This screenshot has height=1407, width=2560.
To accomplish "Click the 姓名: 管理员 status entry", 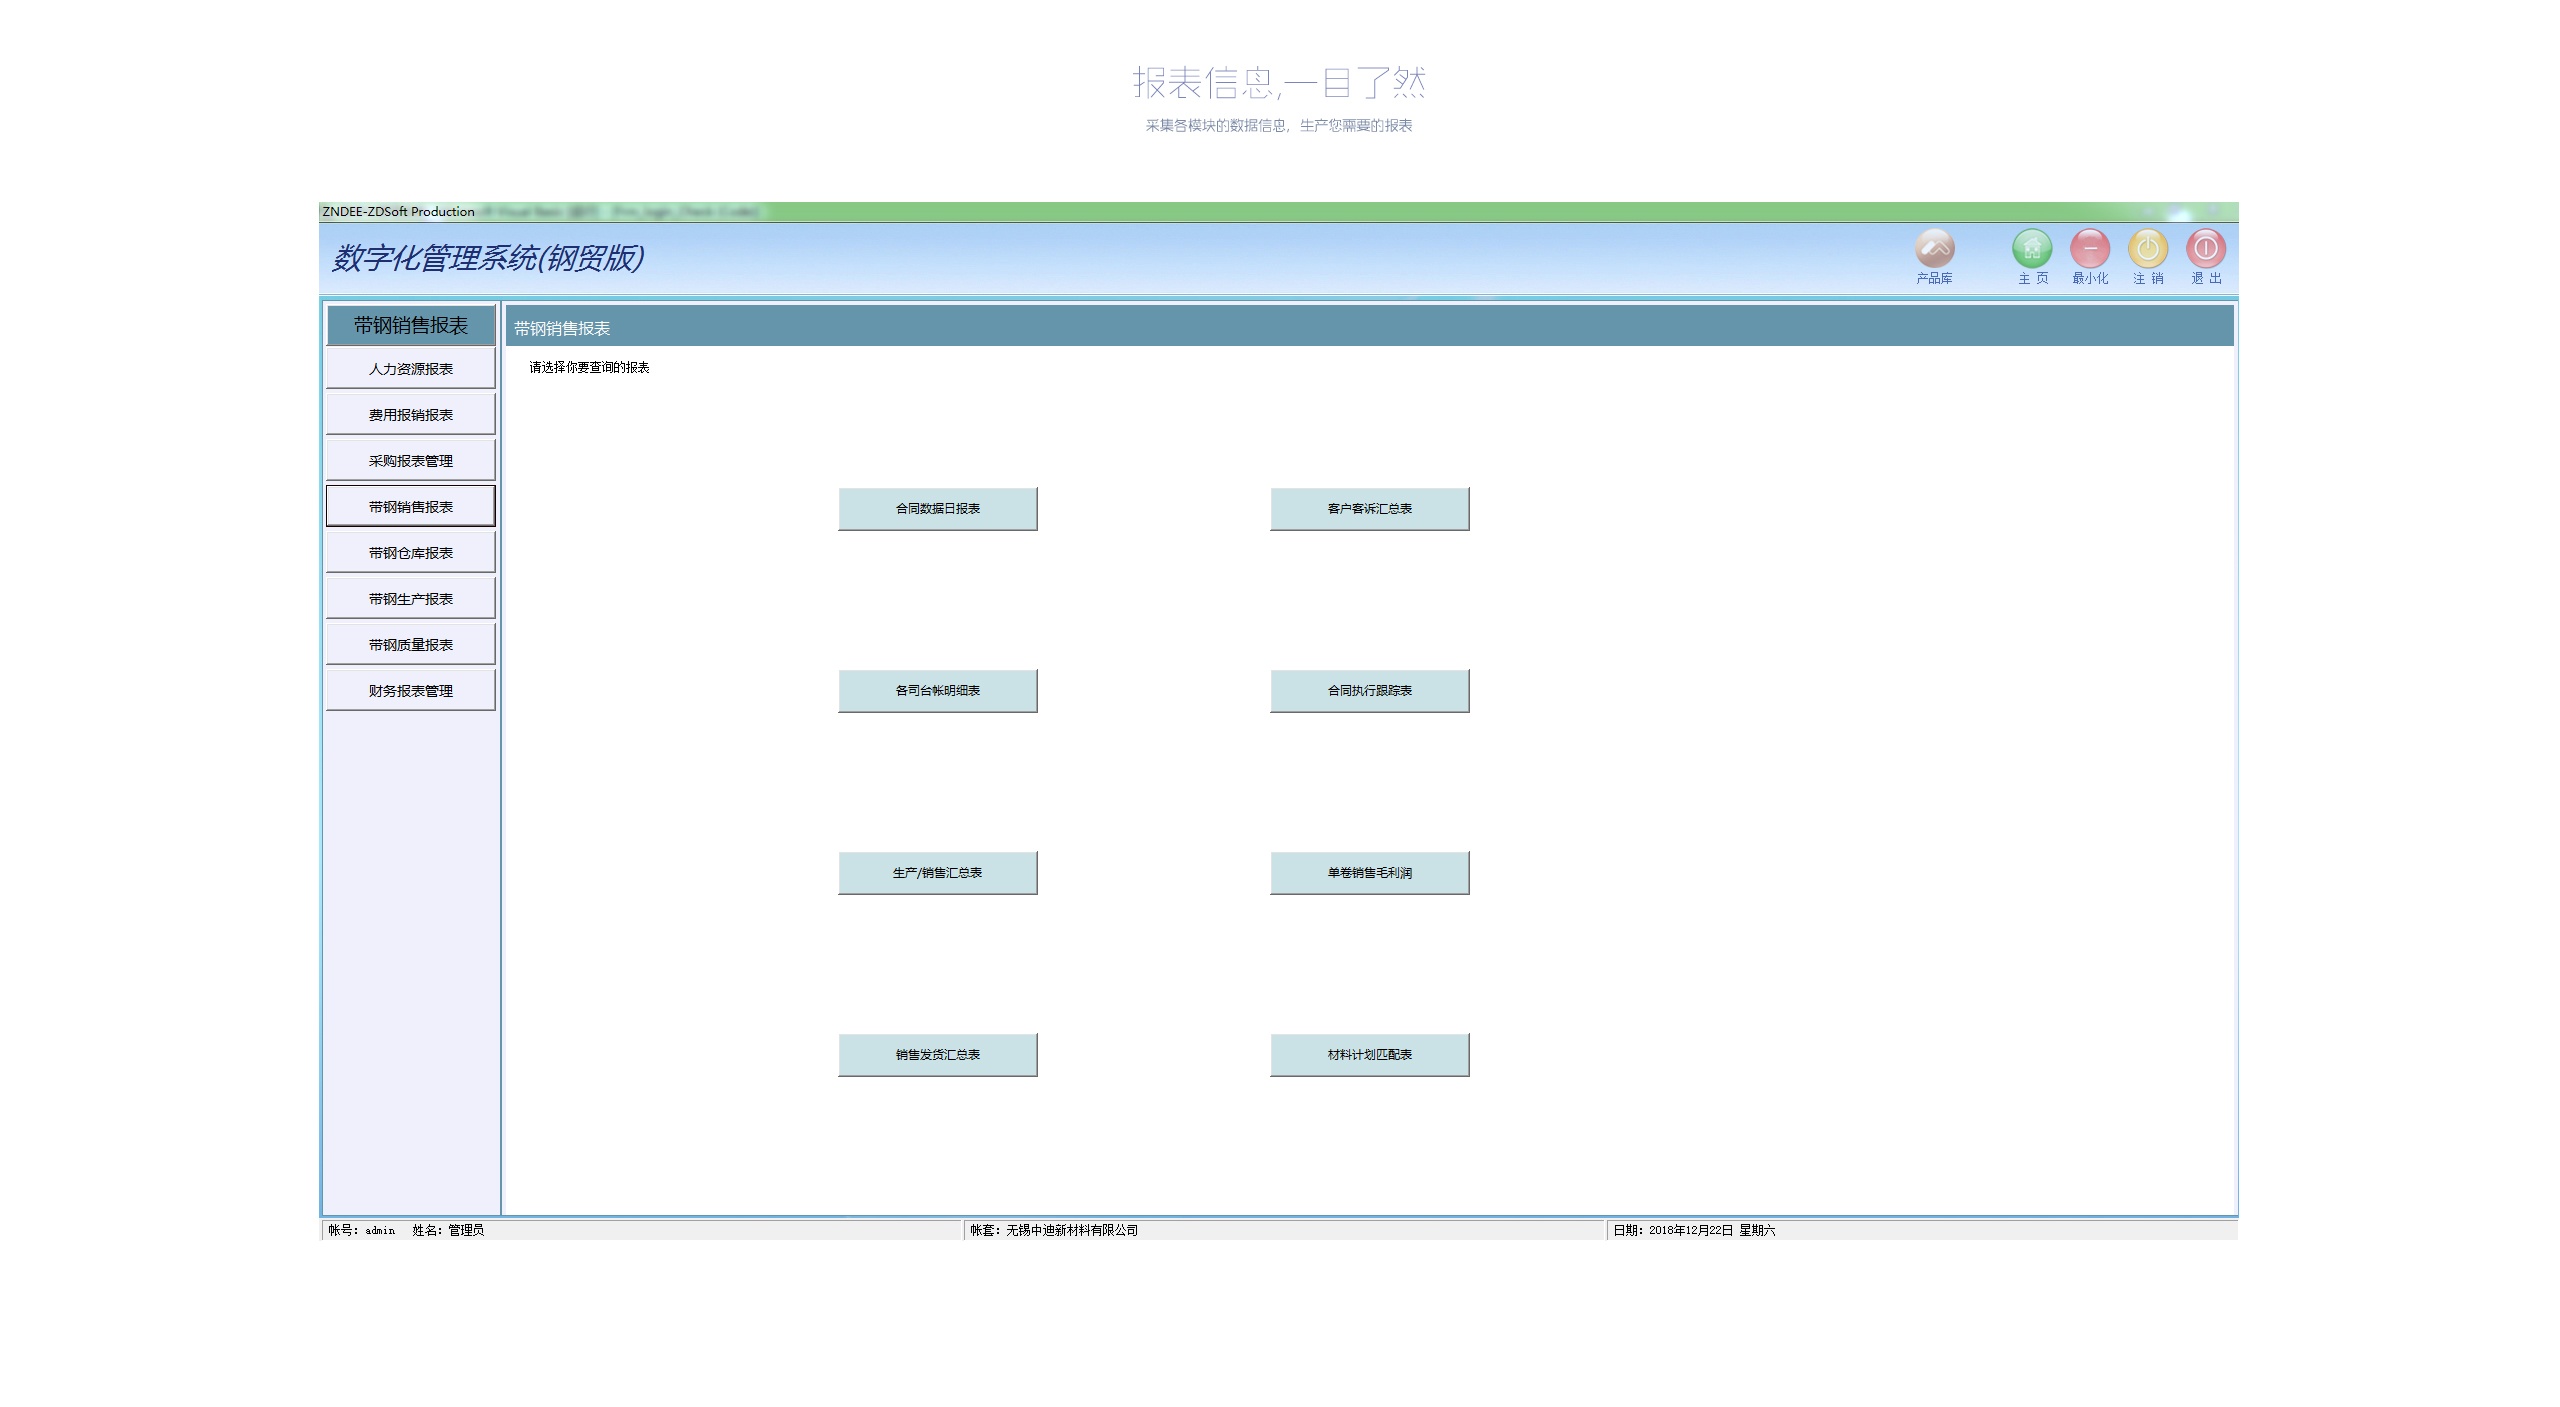I will click(x=448, y=1231).
